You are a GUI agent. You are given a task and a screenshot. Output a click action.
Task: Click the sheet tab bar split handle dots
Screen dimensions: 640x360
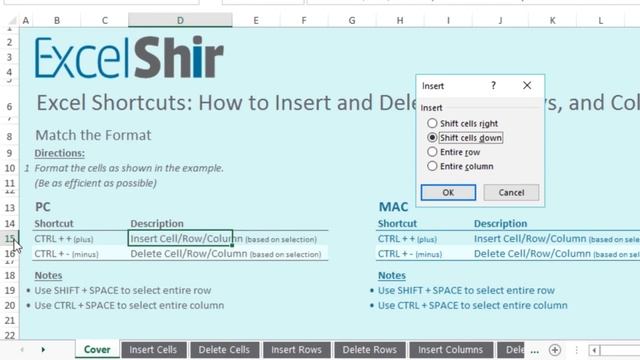coord(576,350)
